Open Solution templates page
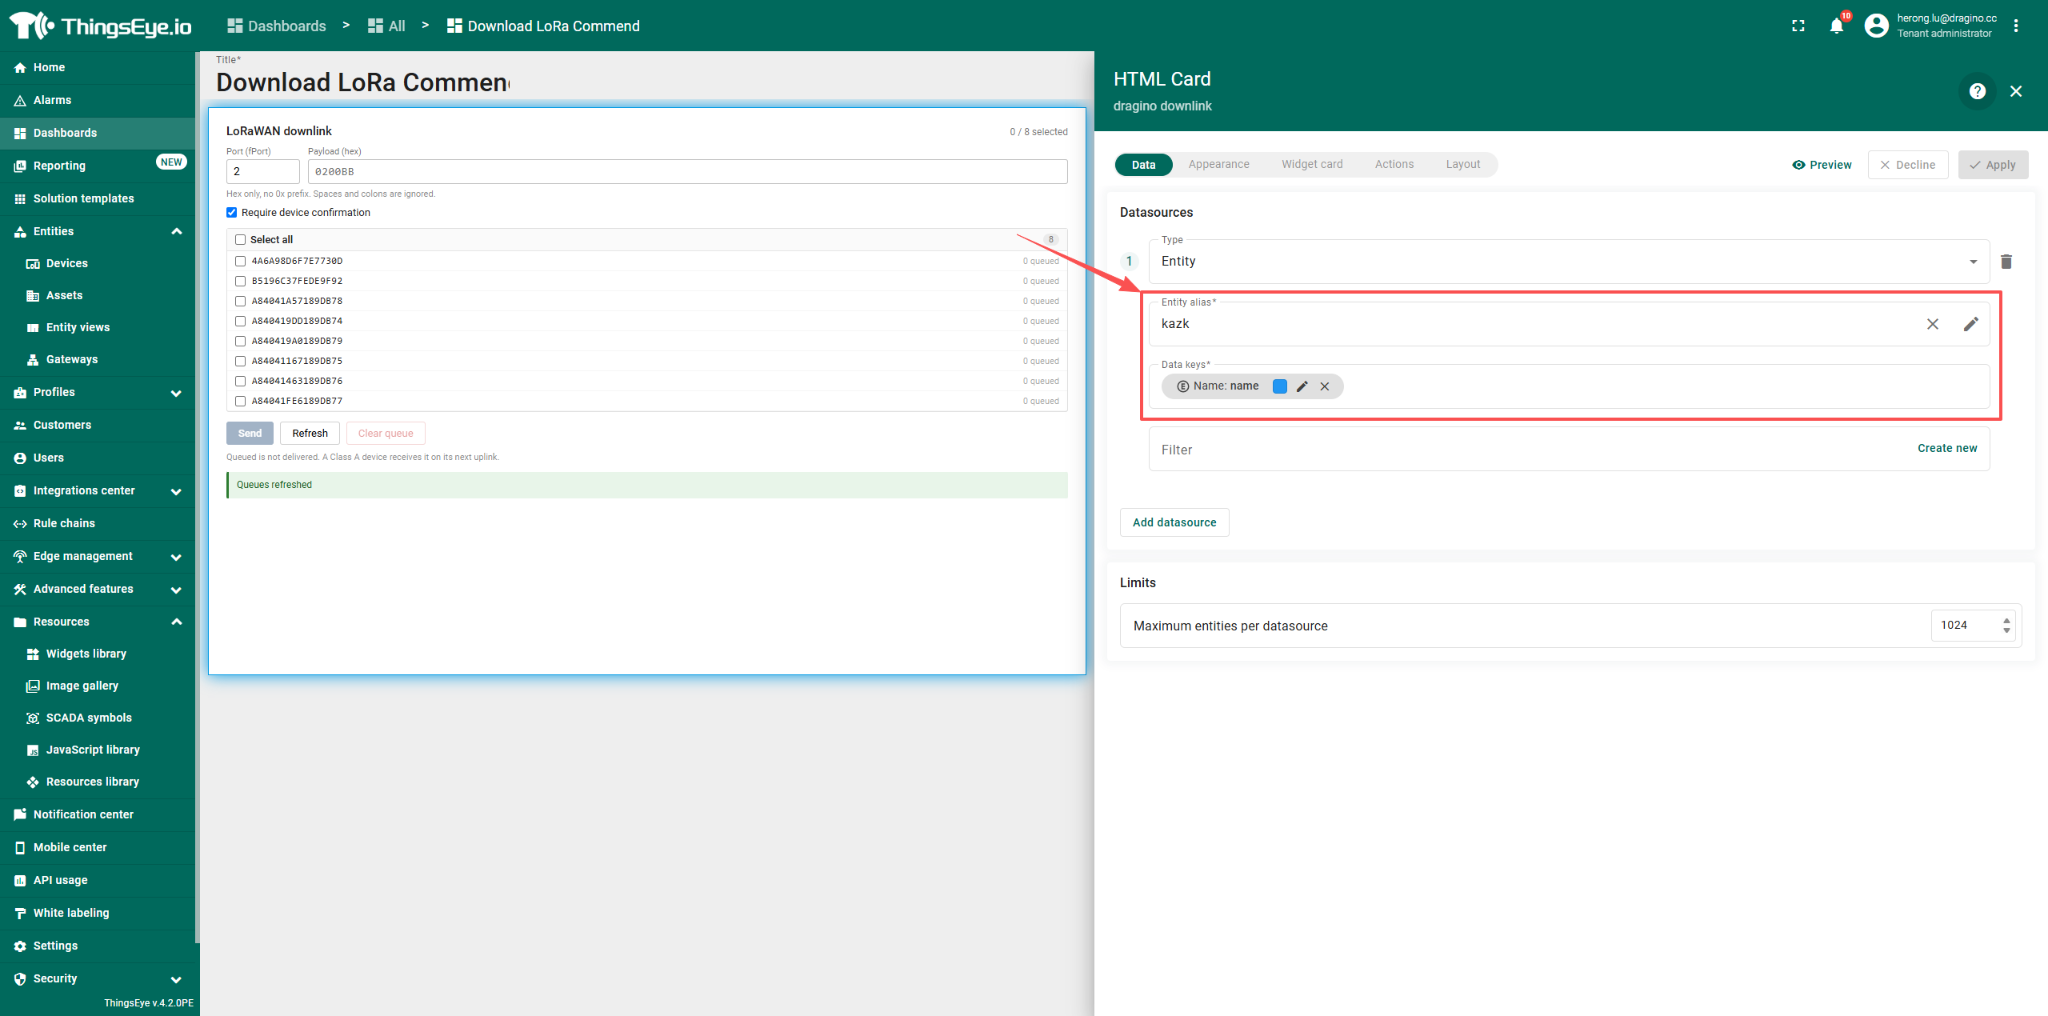 coord(97,198)
